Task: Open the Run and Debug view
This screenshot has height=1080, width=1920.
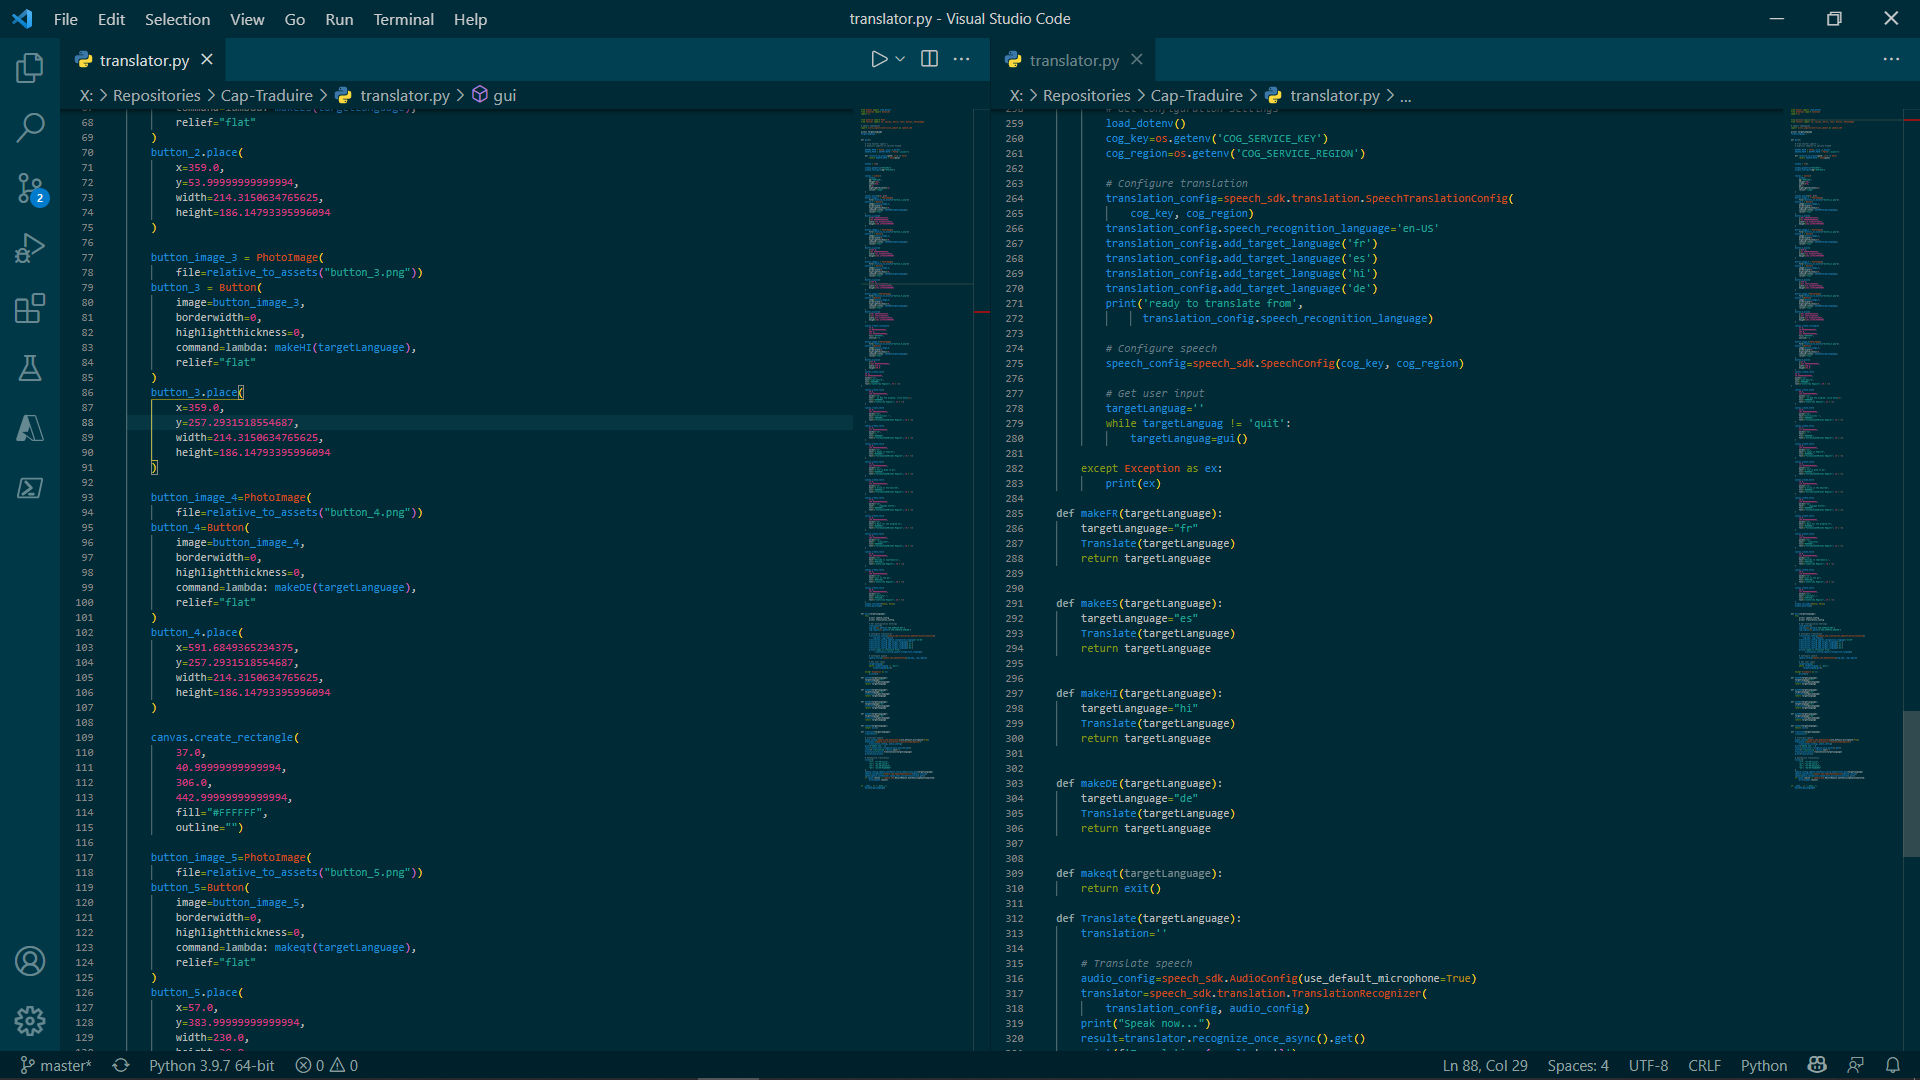Action: [30, 248]
